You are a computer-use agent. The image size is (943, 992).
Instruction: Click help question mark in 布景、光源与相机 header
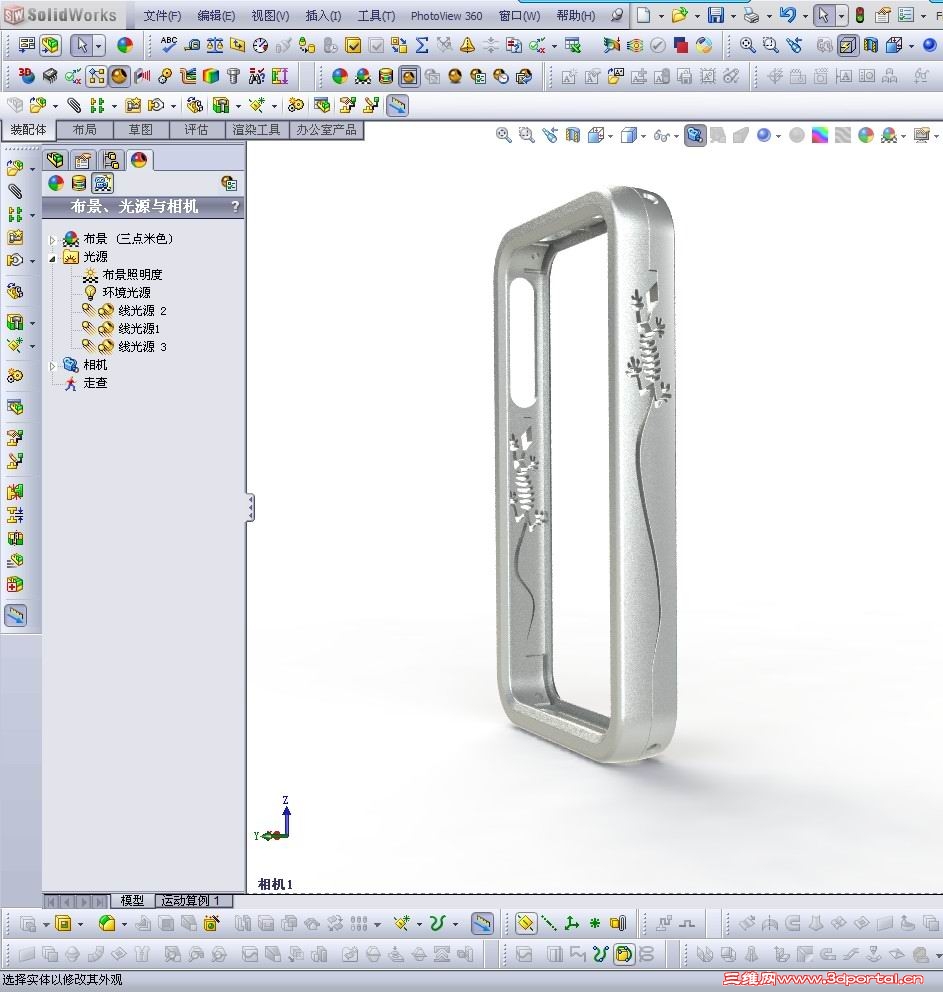(235, 206)
